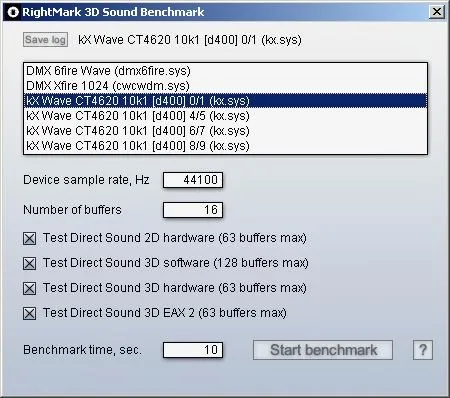Viewport: 450px width, 398px height.
Task: Open help with the question mark button
Action: [423, 350]
